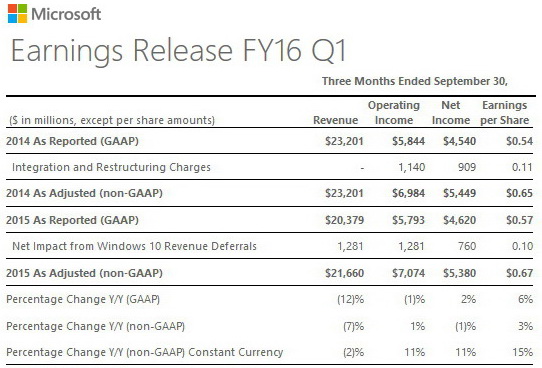This screenshot has width=542, height=368.
Task: Click the Three Months Ended September 30 header
Action: click(x=414, y=81)
